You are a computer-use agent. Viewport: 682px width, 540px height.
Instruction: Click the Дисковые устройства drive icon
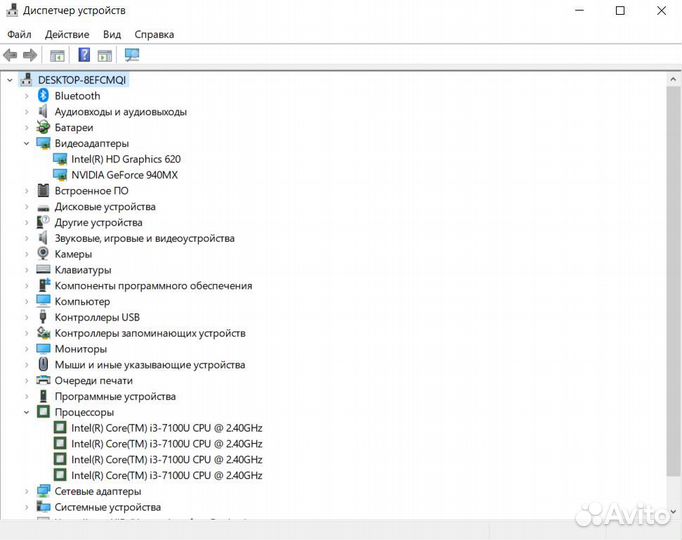pyautogui.click(x=43, y=207)
